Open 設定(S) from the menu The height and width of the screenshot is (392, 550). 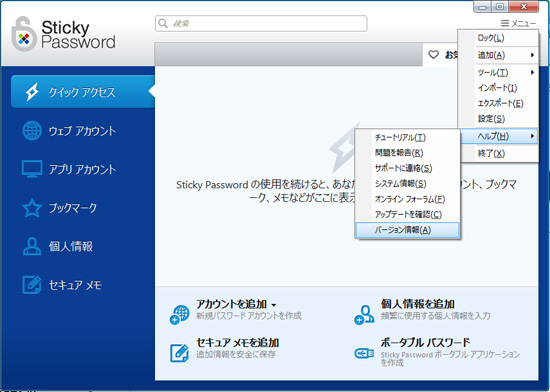click(498, 119)
